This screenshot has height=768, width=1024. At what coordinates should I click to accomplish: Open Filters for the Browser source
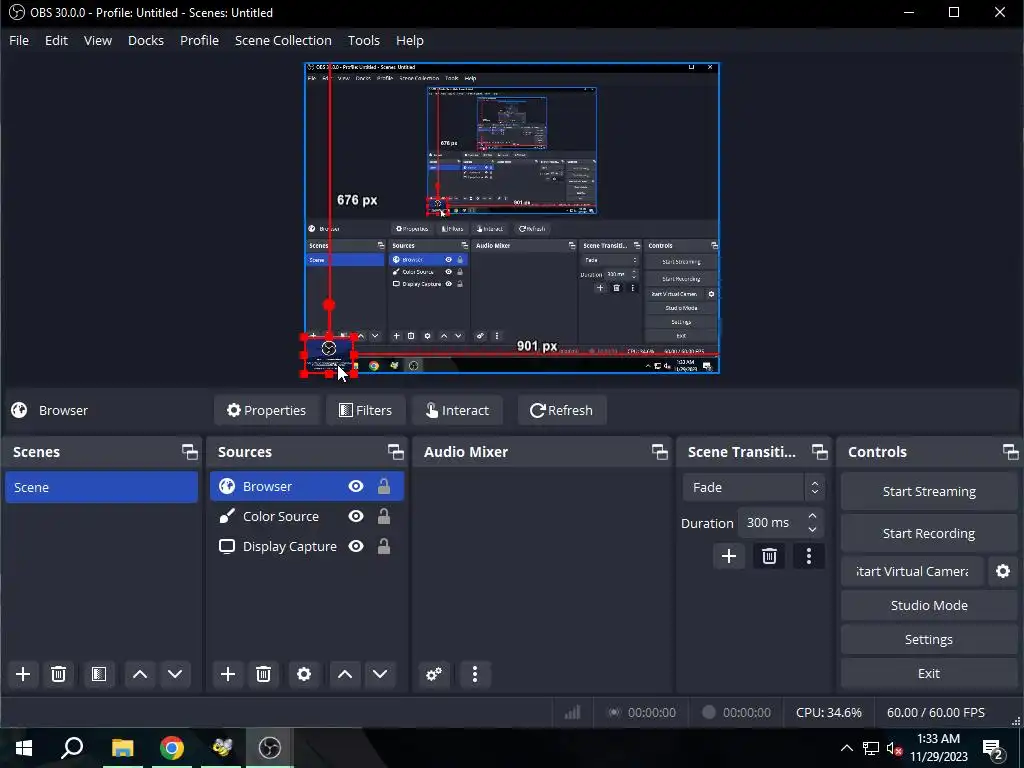pyautogui.click(x=366, y=410)
